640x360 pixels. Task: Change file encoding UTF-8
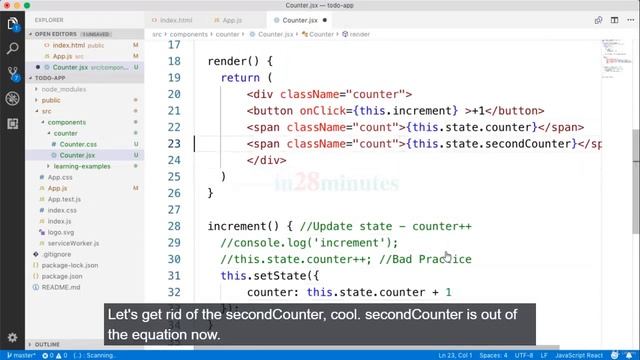[524, 356]
